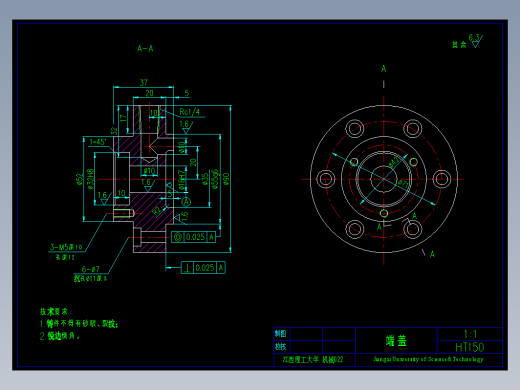Click the "制图" title block label
Viewport: 520px width, 390px height.
pos(280,334)
